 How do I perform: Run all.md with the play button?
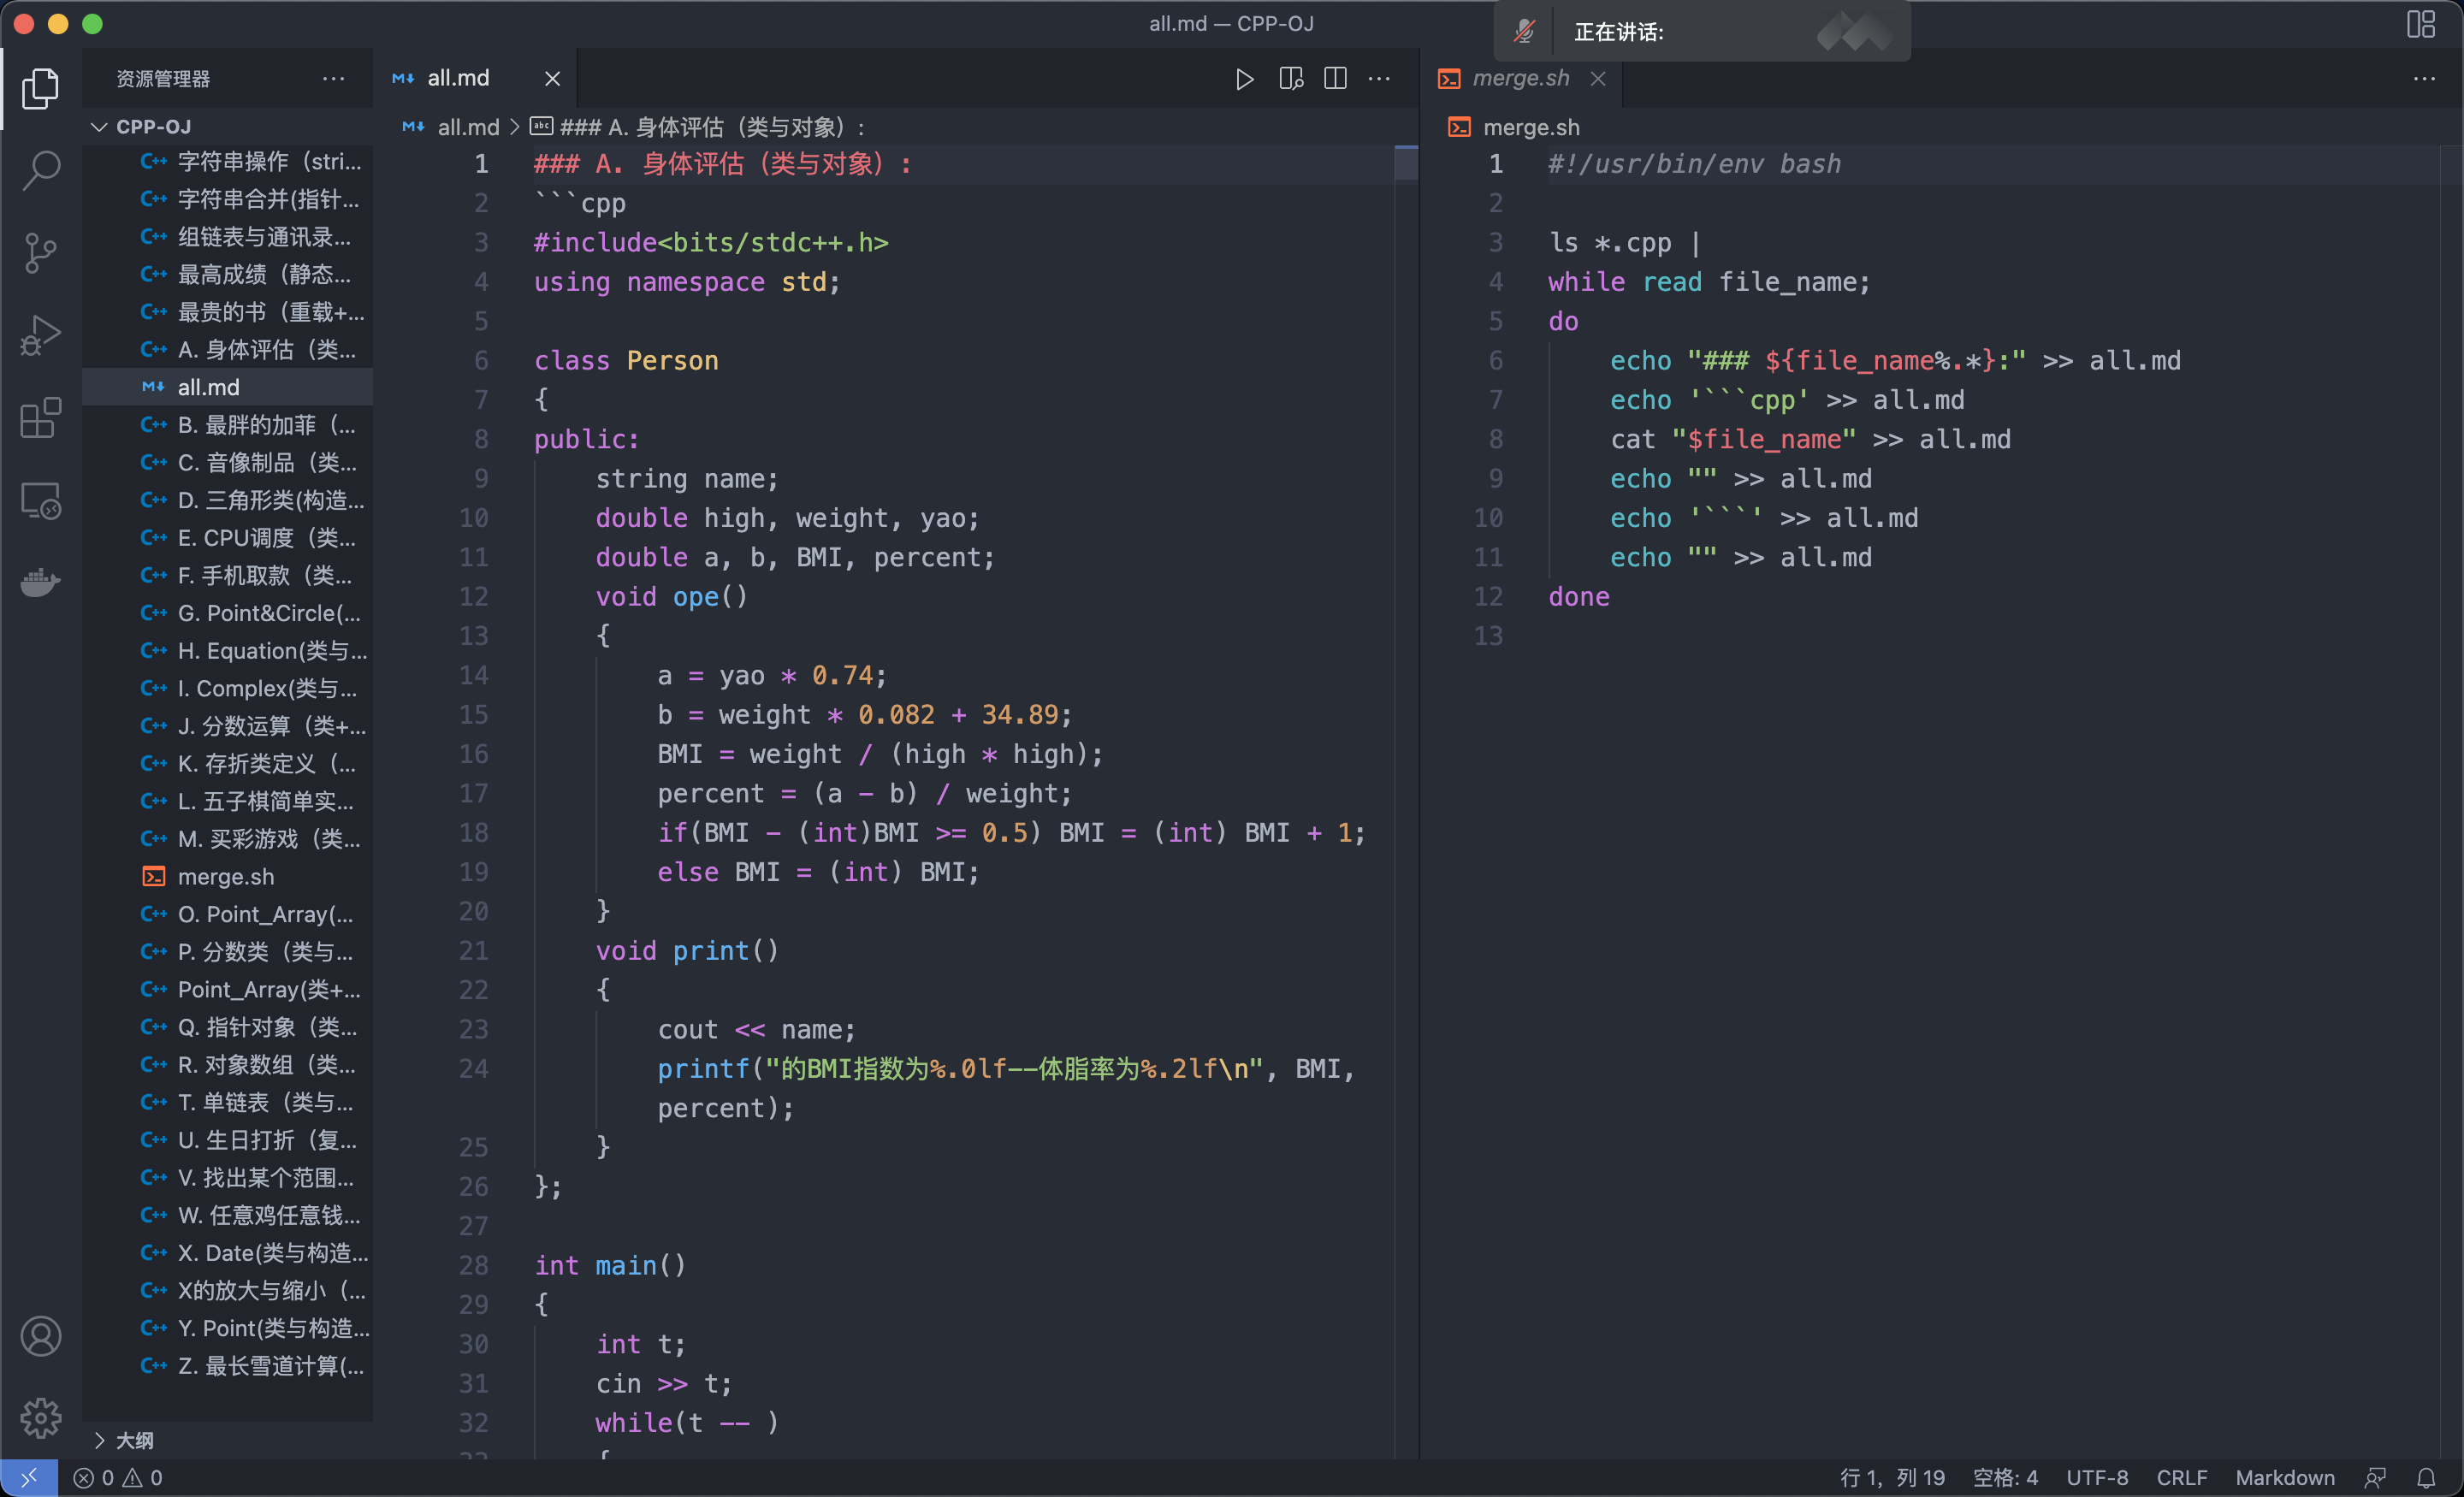[1244, 79]
